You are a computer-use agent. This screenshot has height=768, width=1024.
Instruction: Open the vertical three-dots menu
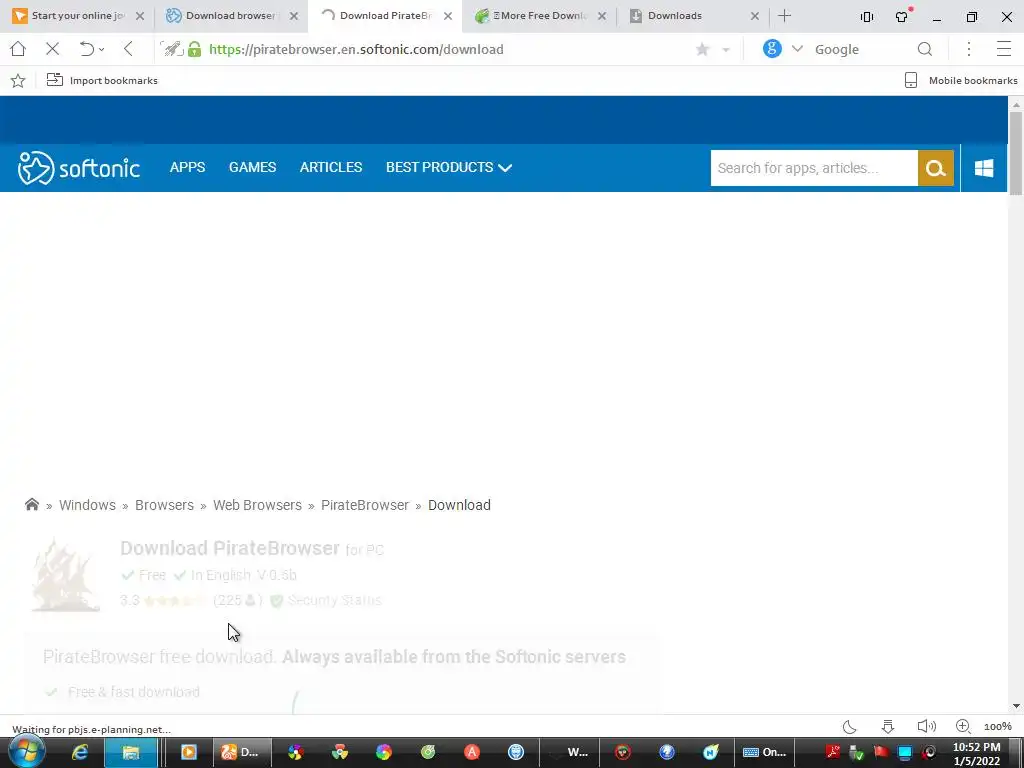pyautogui.click(x=969, y=49)
